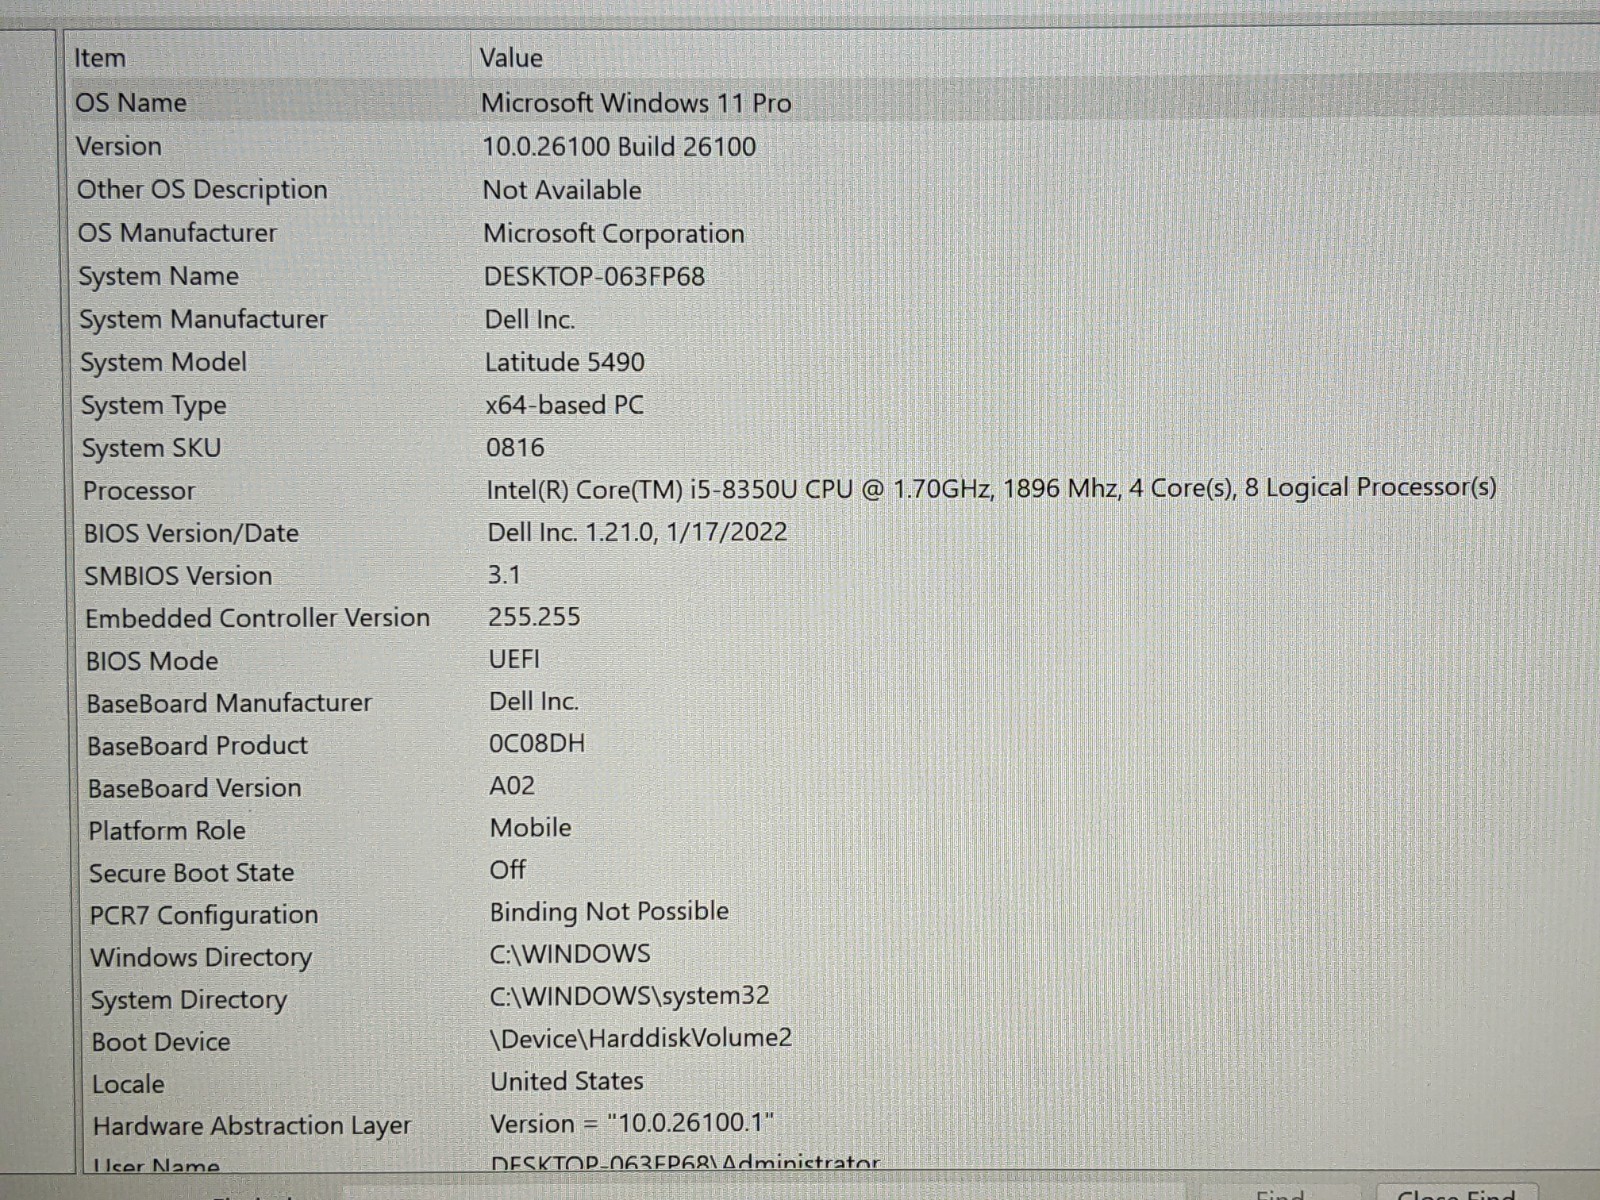
Task: Select the System Name row label
Action: 159,277
